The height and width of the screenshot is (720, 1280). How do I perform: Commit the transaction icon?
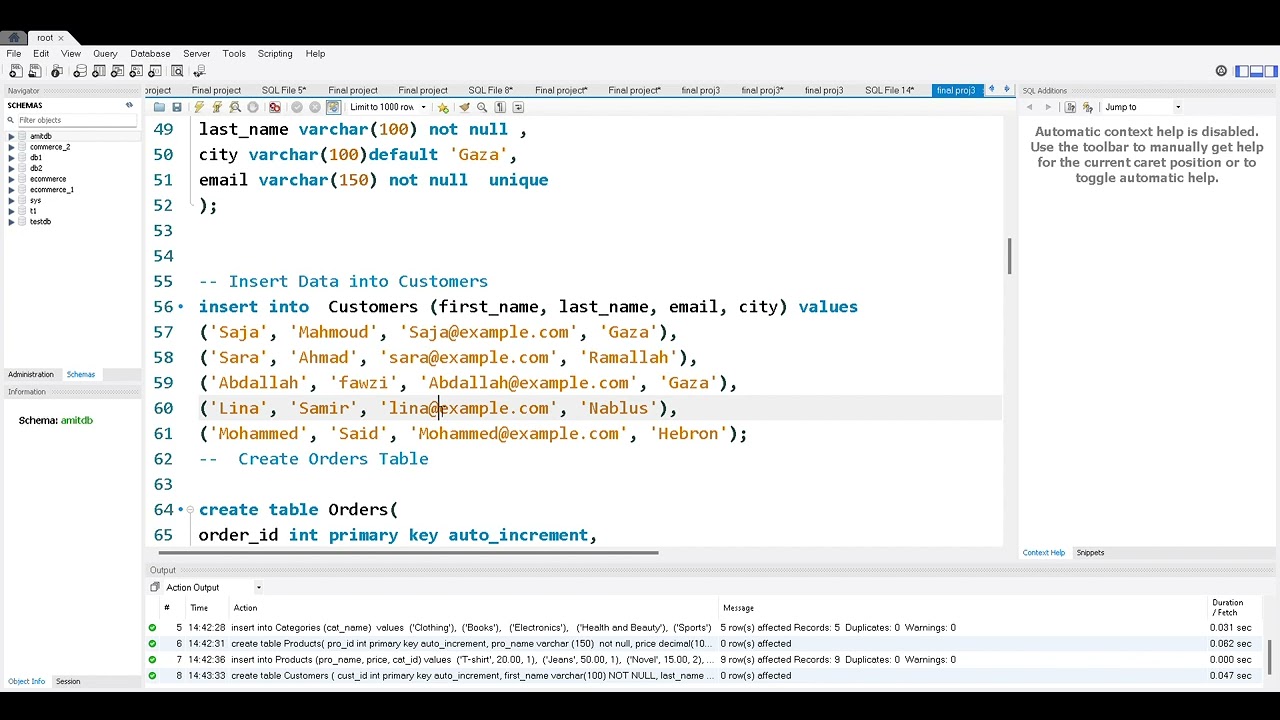pyautogui.click(x=297, y=107)
